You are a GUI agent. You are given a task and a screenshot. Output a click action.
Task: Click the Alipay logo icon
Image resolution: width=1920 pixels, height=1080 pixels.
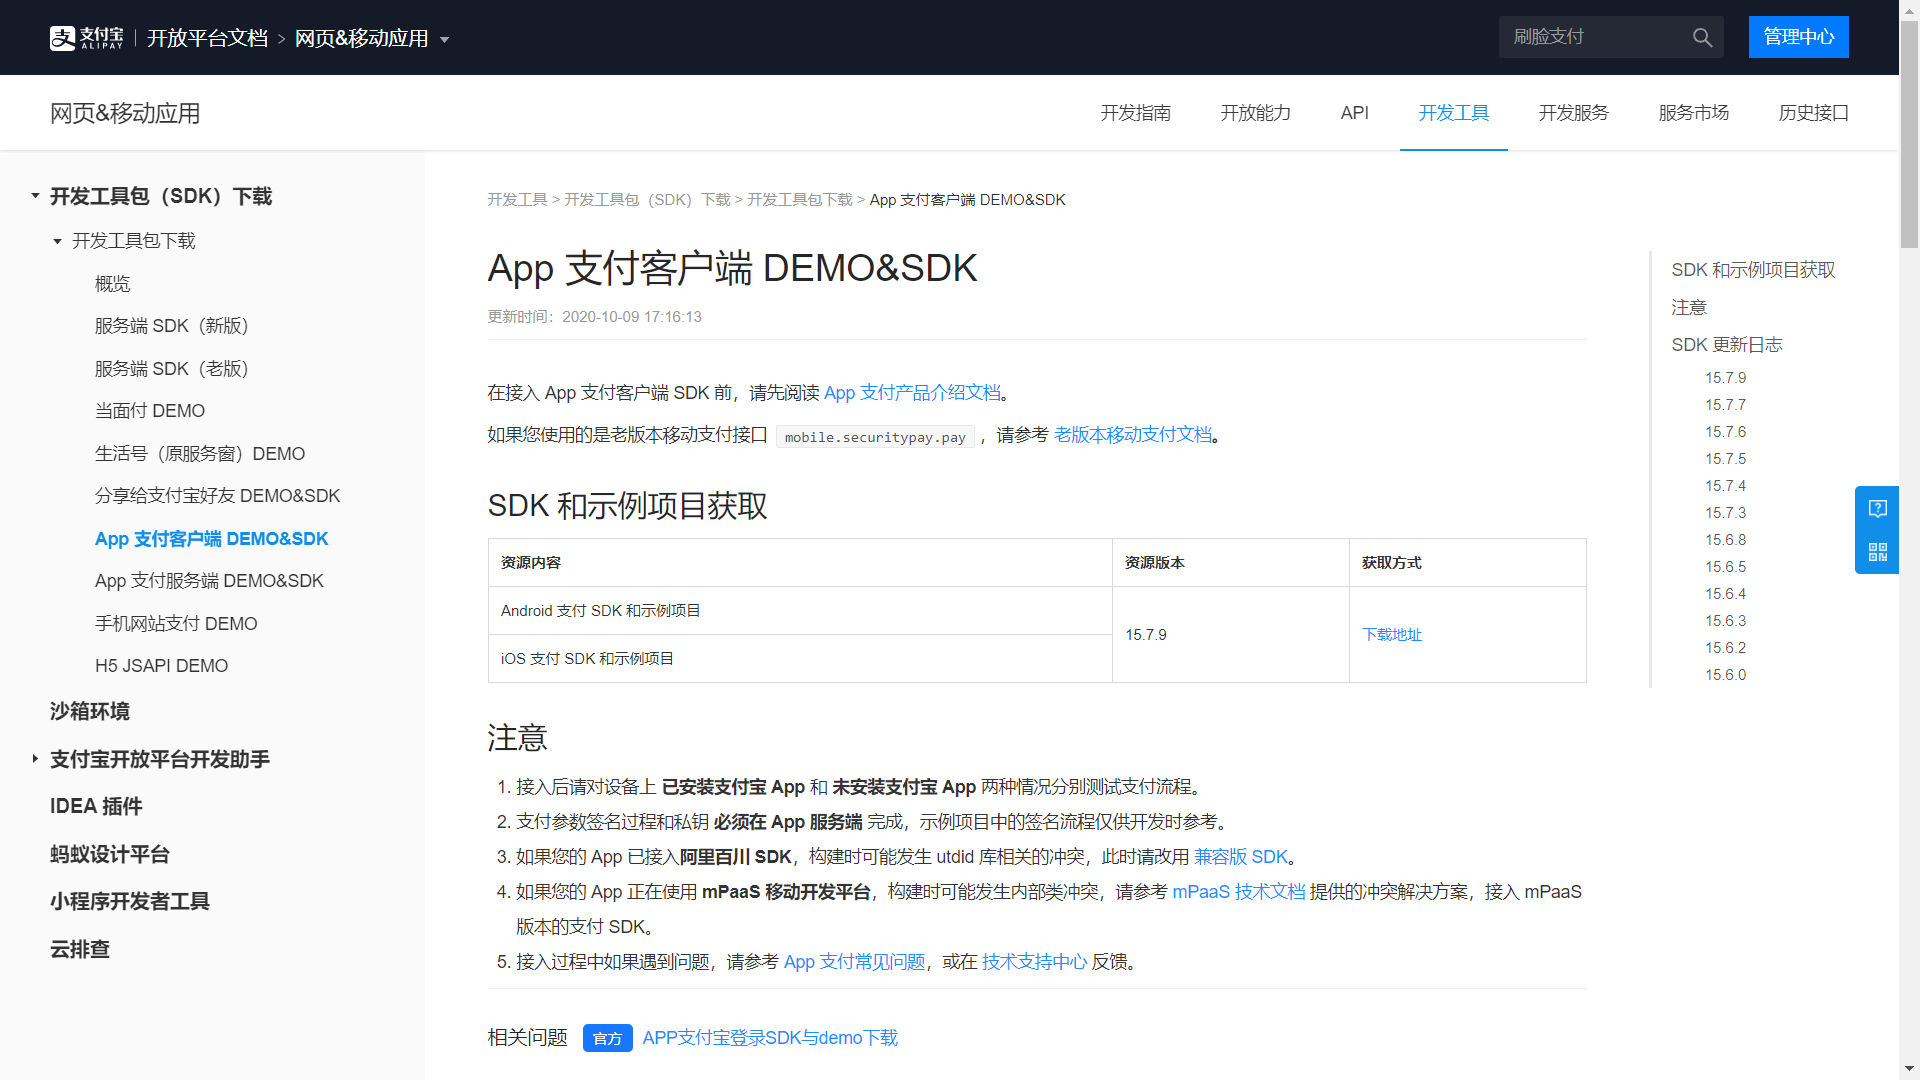coord(86,38)
